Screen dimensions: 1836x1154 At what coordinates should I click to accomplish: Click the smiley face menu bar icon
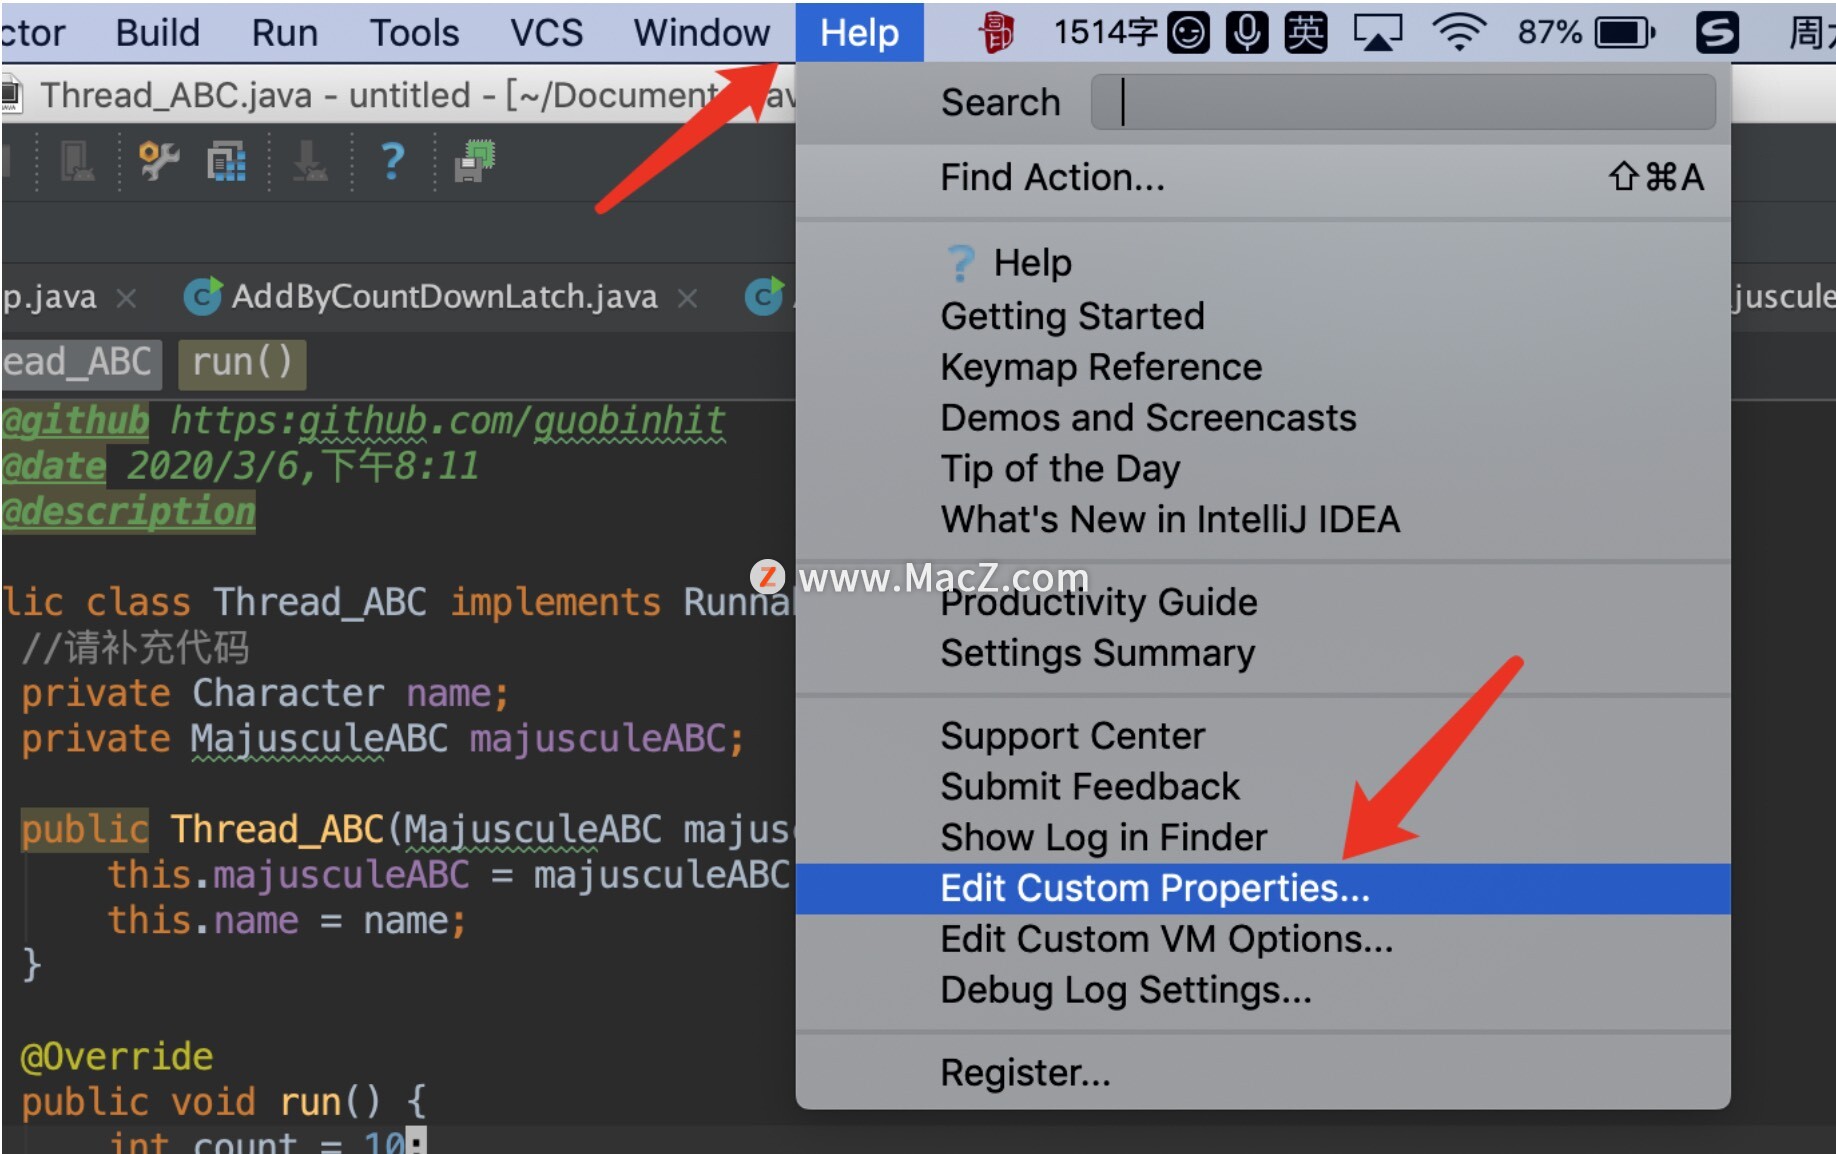click(x=1188, y=33)
